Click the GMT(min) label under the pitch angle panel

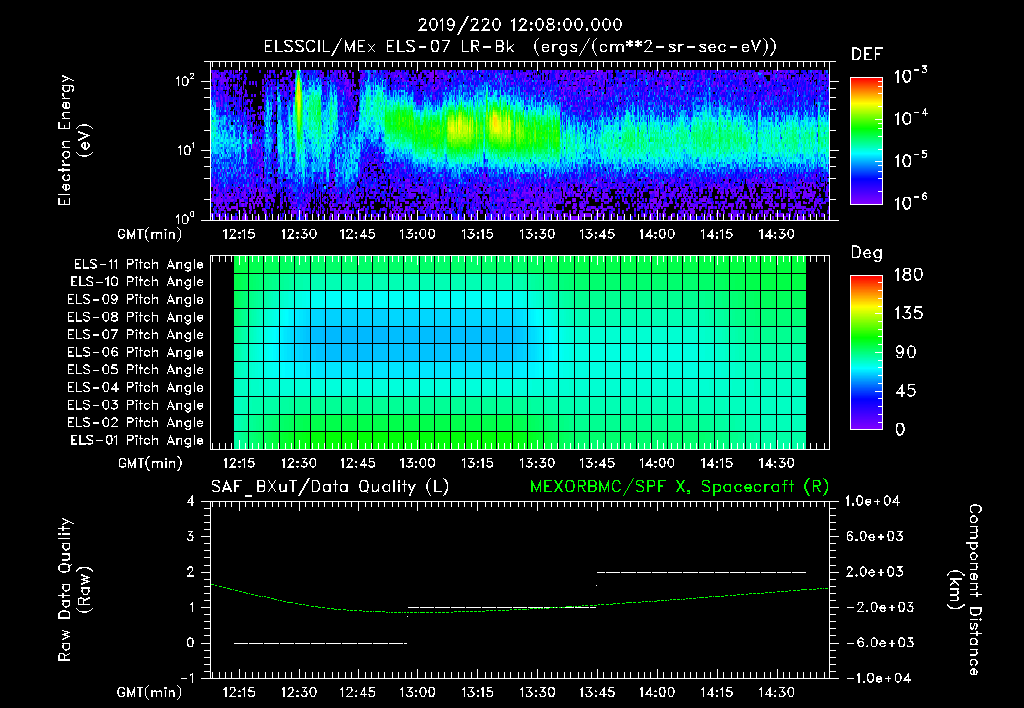point(150,464)
